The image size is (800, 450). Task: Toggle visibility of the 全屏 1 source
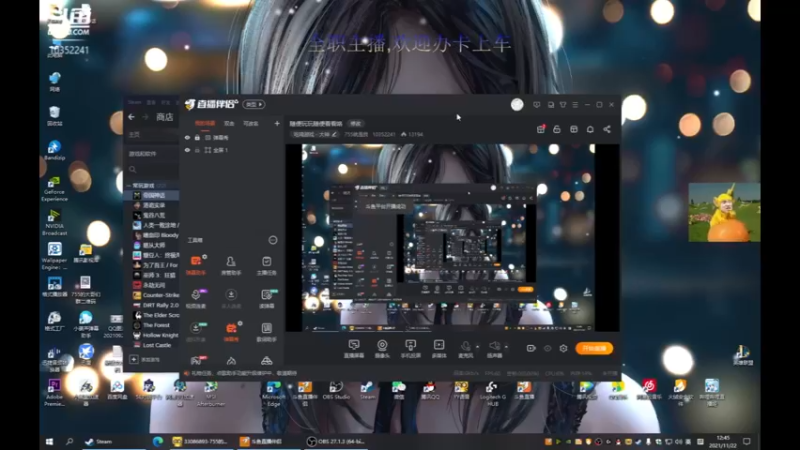point(187,150)
